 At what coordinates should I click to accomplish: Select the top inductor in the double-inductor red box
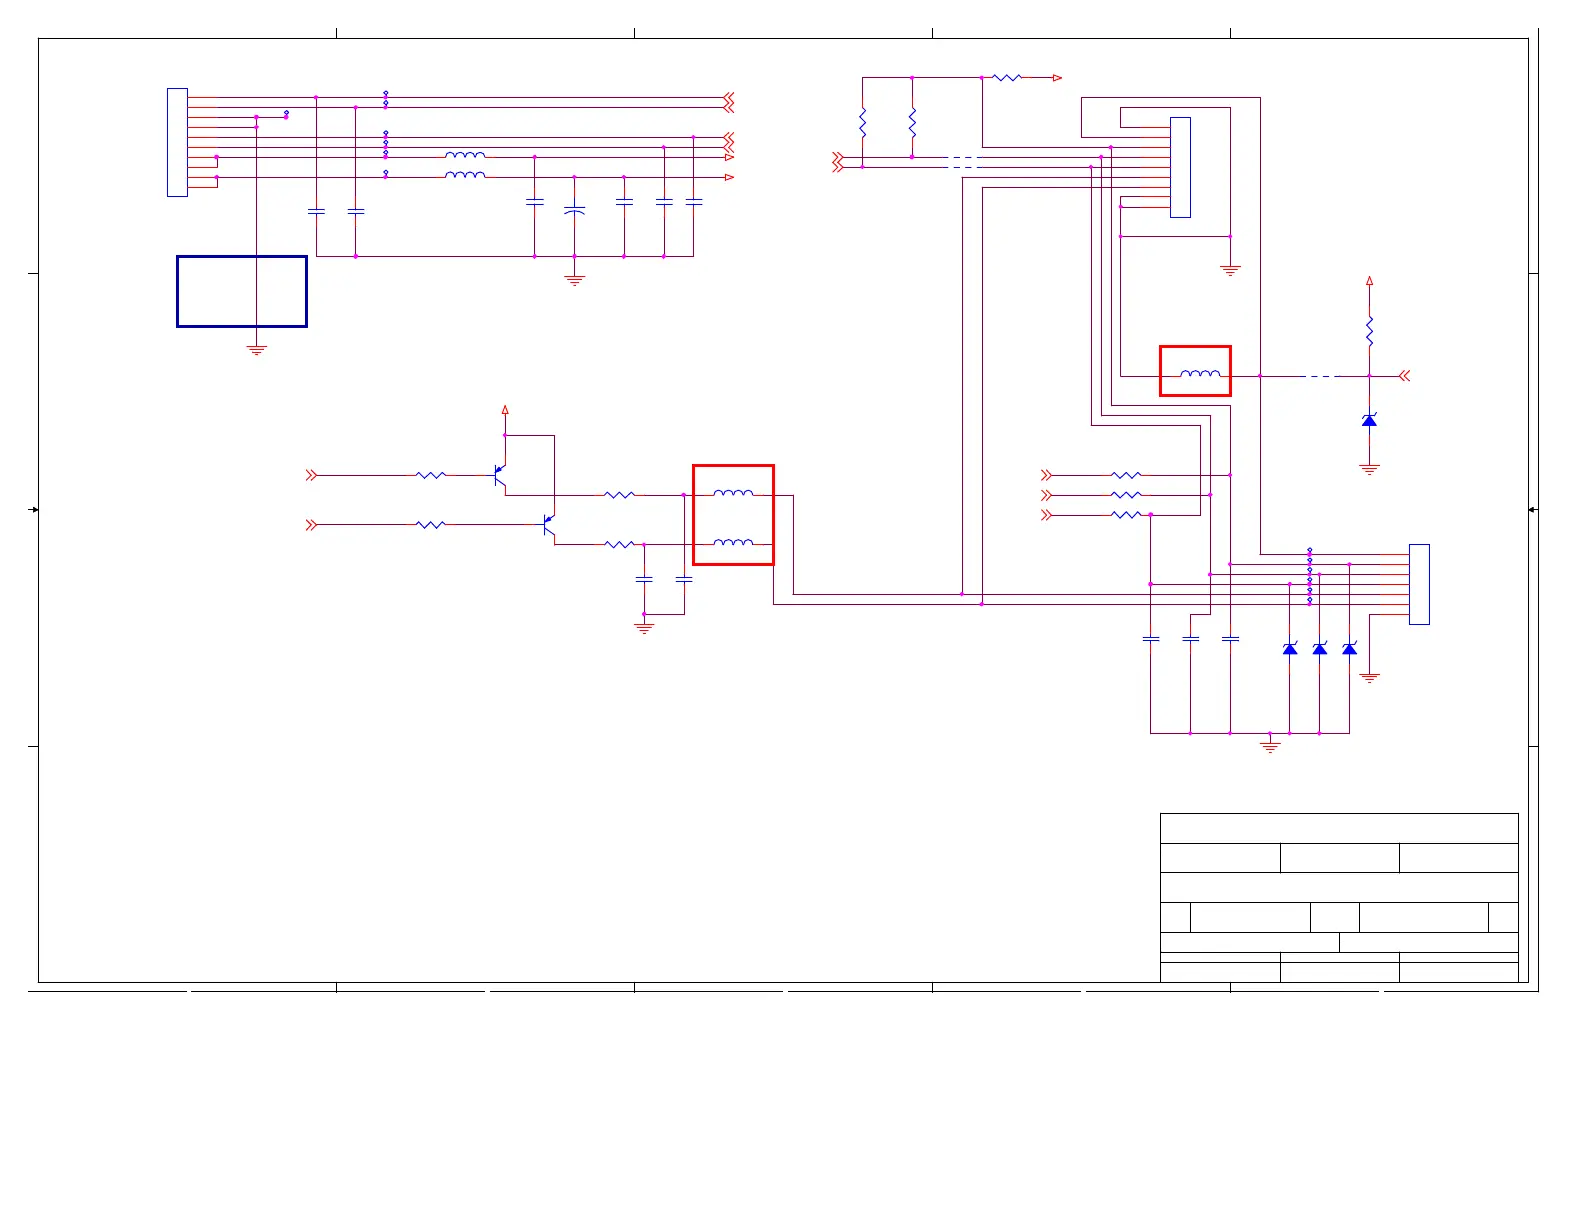click(733, 493)
